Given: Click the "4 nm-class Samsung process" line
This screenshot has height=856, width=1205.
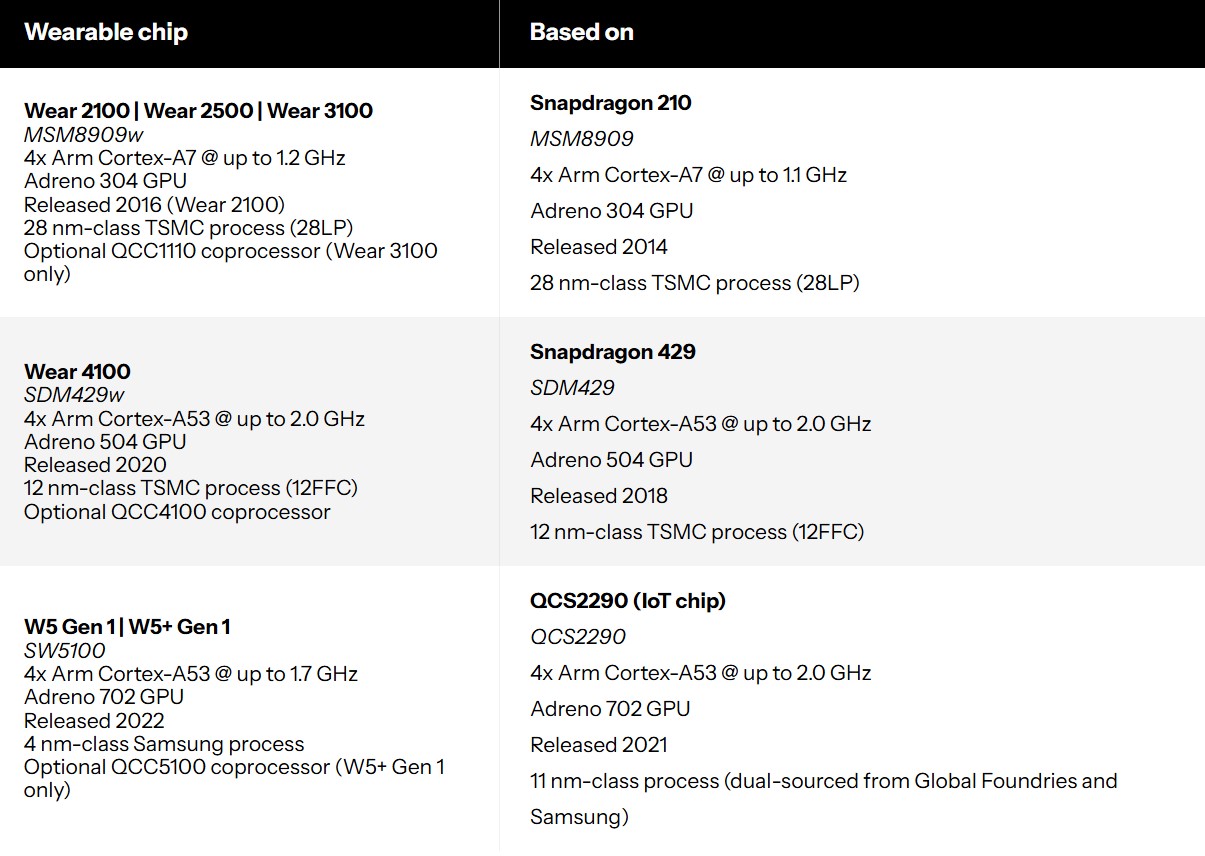Looking at the screenshot, I should (164, 744).
